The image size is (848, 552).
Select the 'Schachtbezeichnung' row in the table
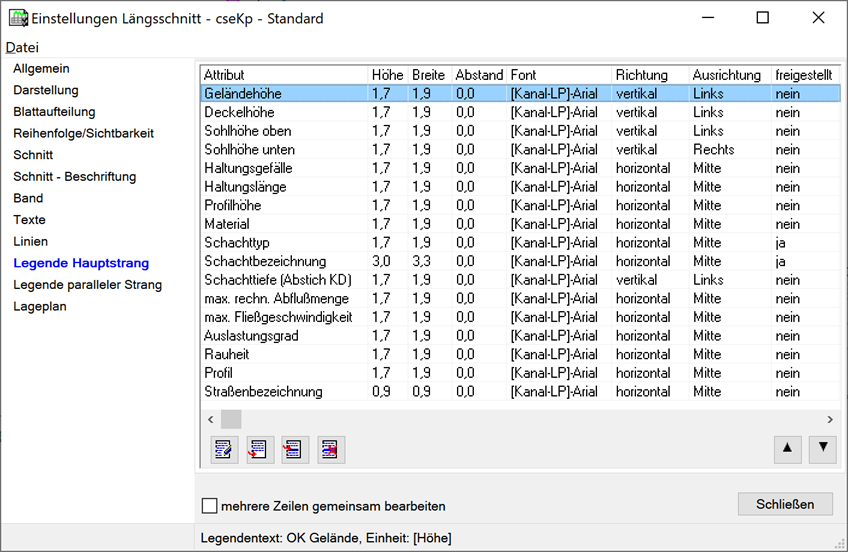point(265,261)
